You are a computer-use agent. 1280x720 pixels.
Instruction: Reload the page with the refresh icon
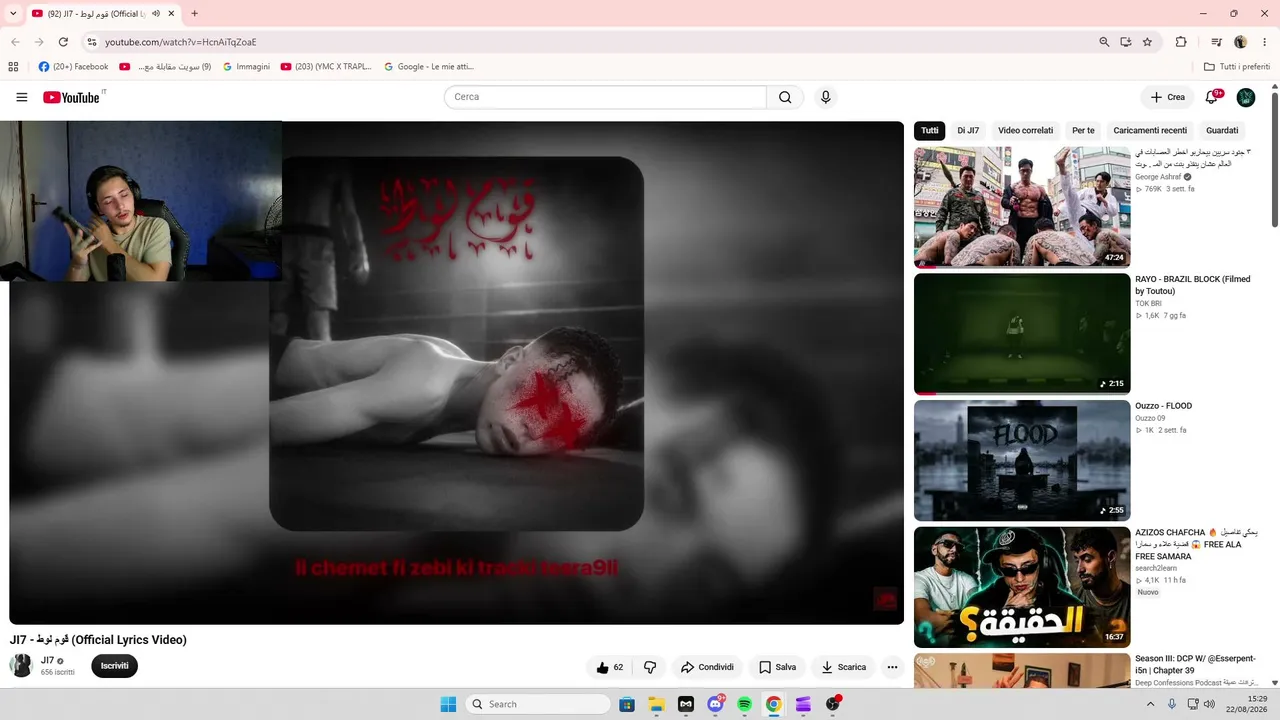(x=63, y=42)
